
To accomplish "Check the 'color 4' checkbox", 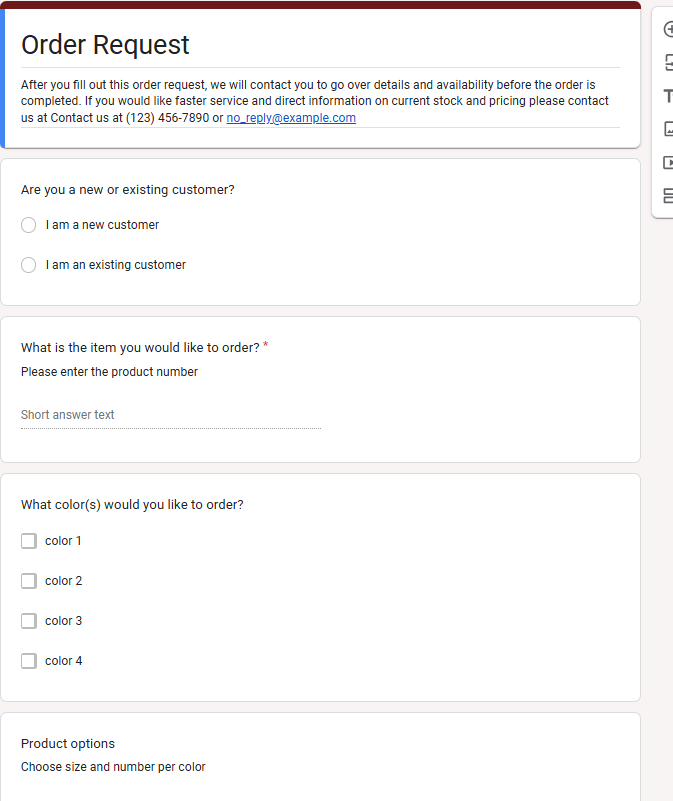I will (x=29, y=661).
